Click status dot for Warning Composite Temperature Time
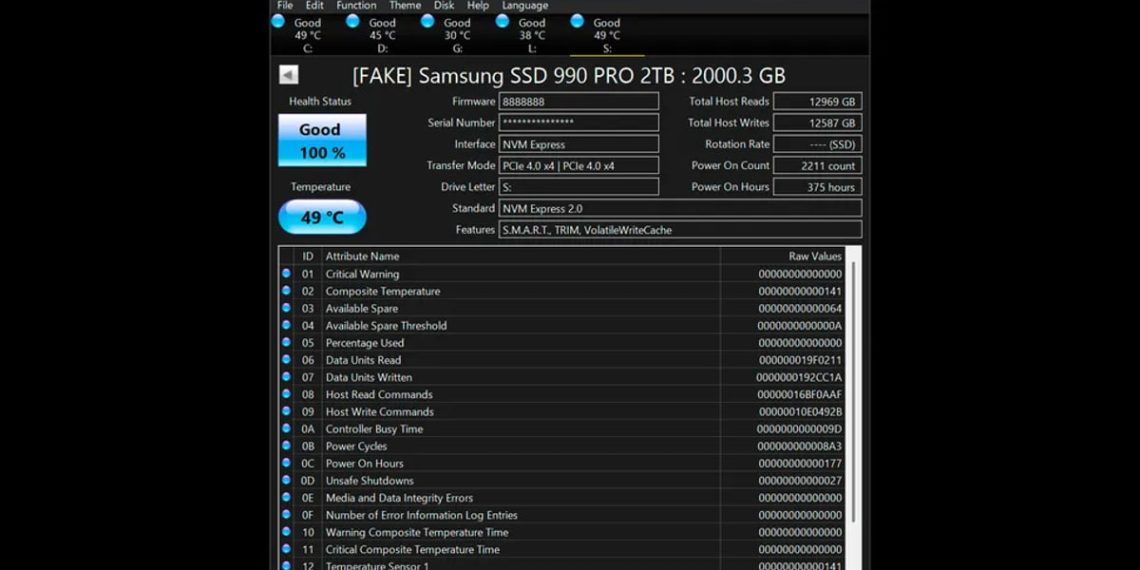 click(x=286, y=531)
